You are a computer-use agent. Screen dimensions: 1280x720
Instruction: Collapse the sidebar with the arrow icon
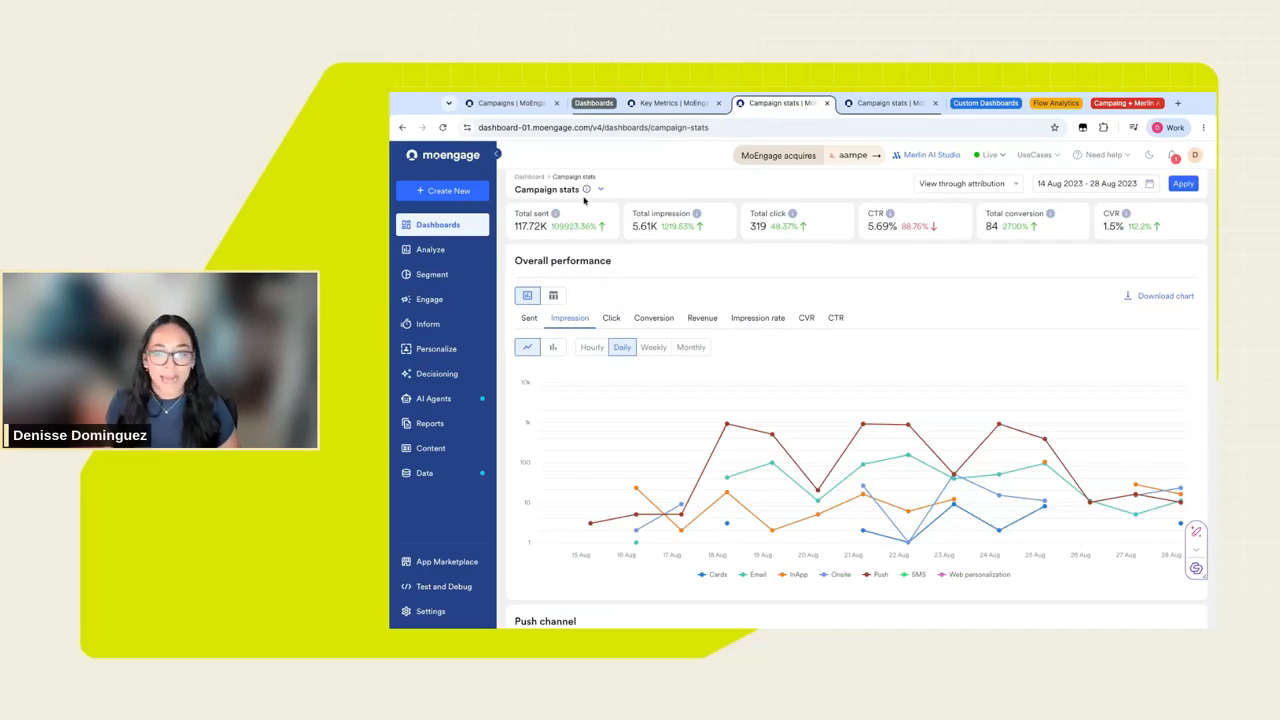496,154
